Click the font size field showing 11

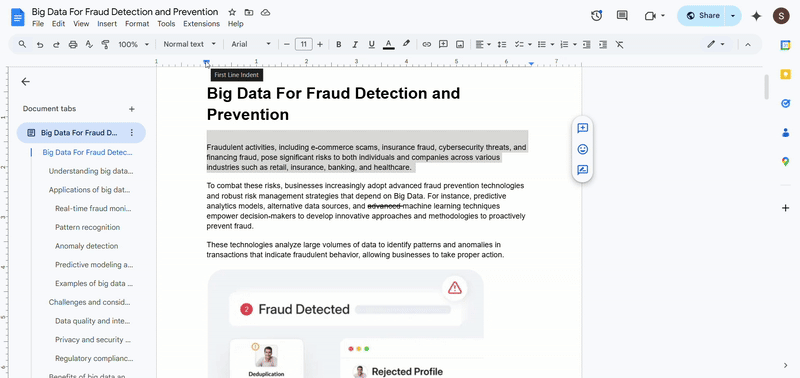pyautogui.click(x=304, y=44)
